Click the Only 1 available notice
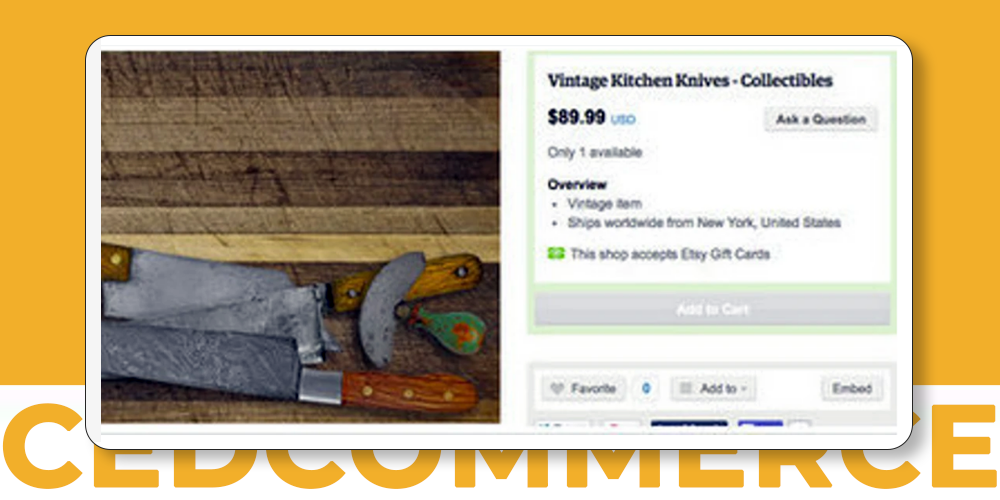The image size is (1000, 500). point(595,153)
